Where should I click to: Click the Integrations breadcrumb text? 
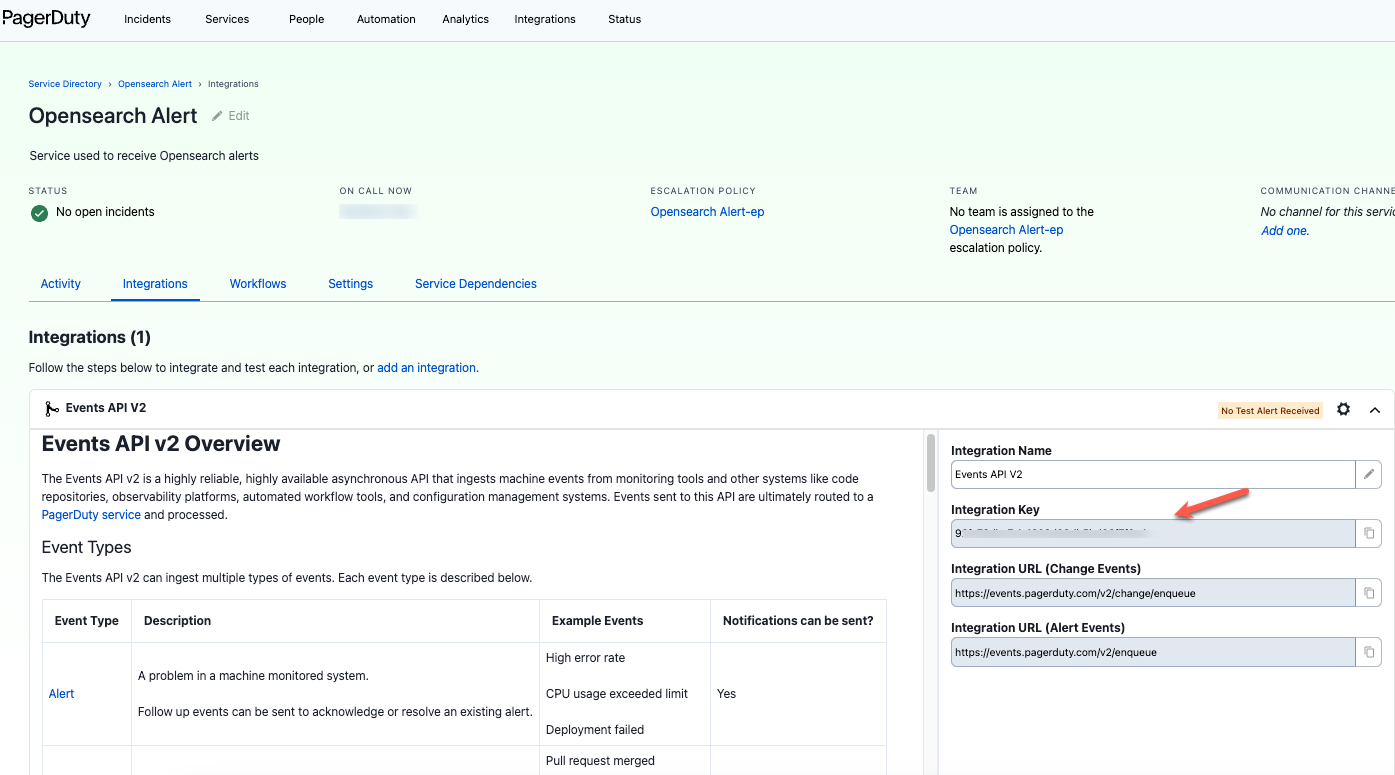click(x=233, y=84)
